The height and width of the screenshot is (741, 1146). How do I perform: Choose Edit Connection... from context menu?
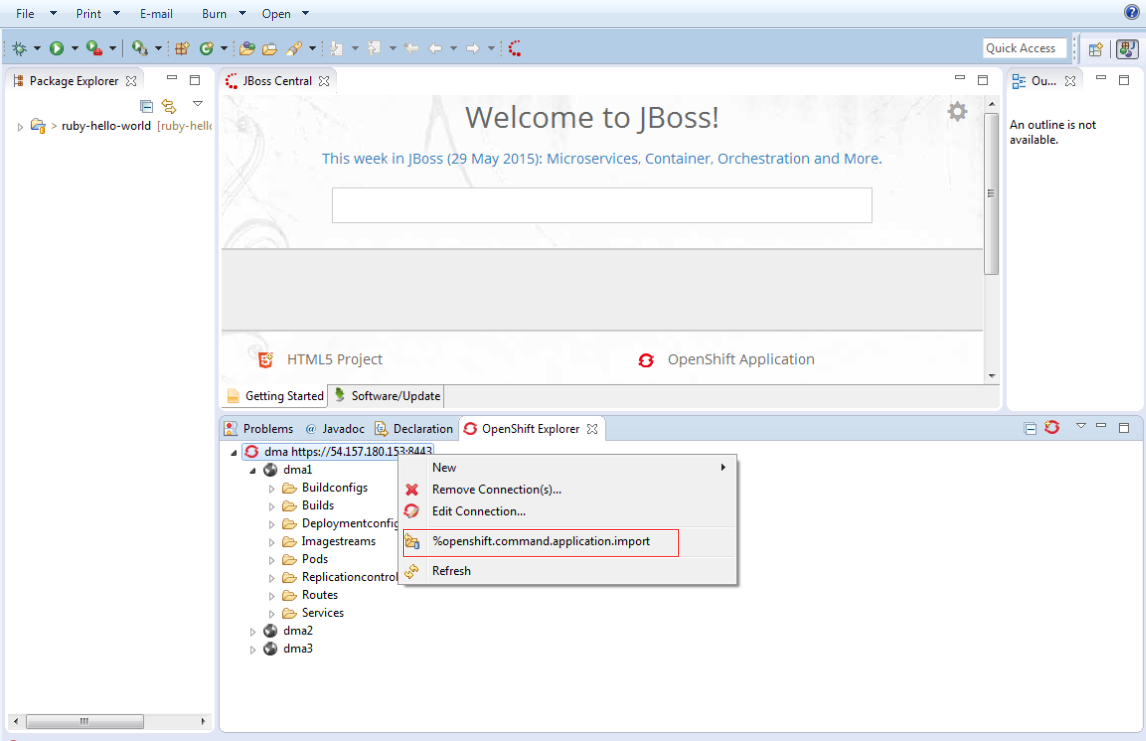(569, 512)
